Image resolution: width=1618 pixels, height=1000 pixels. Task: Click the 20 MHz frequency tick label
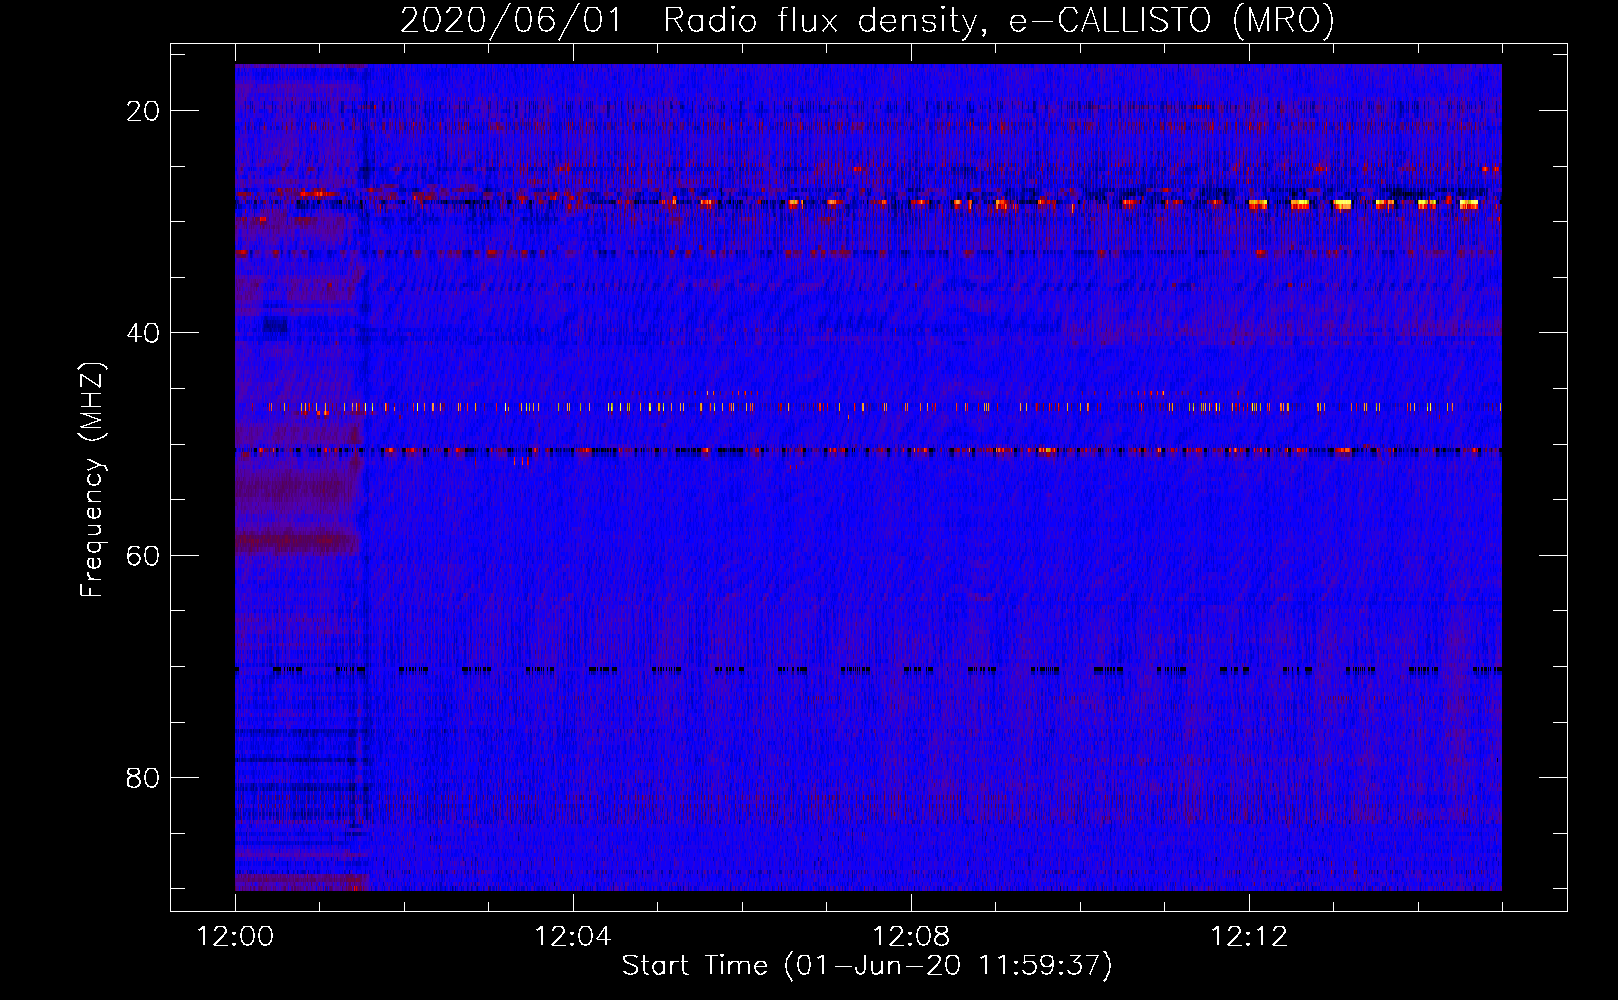(x=143, y=111)
